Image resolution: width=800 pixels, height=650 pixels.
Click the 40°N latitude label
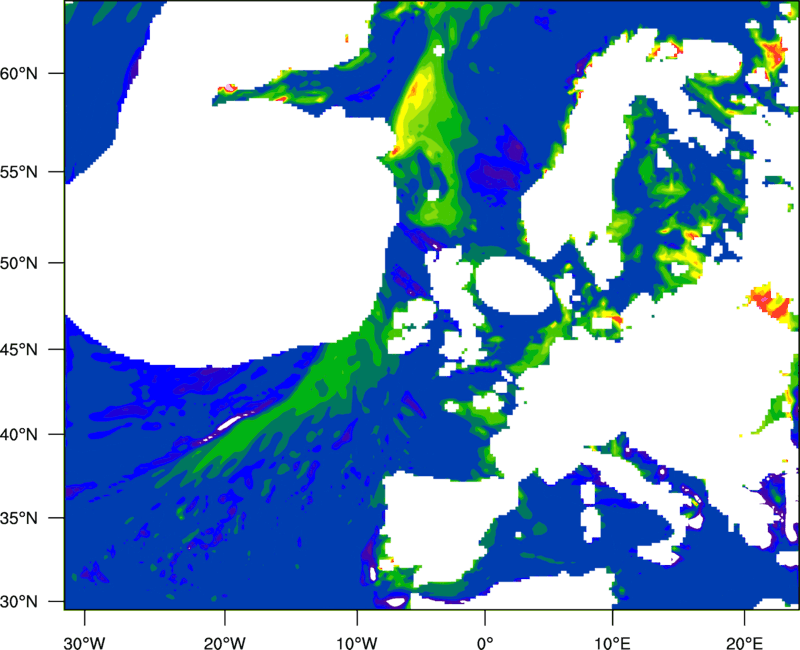coord(19,435)
